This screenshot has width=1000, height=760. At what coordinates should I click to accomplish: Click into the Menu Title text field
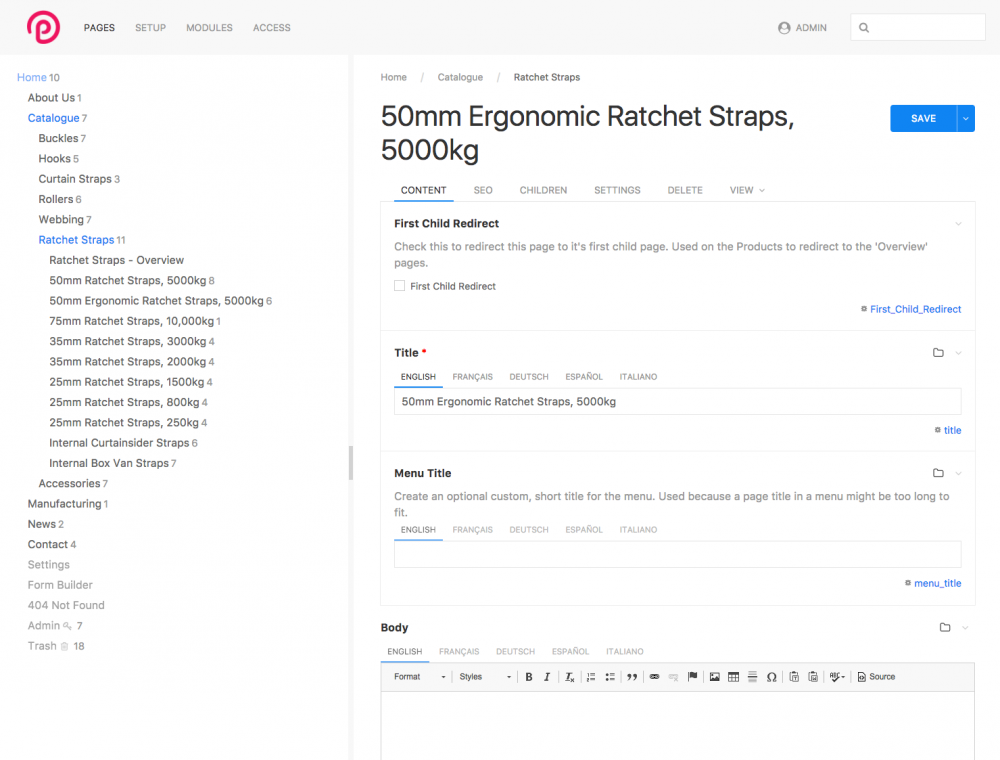(x=677, y=555)
